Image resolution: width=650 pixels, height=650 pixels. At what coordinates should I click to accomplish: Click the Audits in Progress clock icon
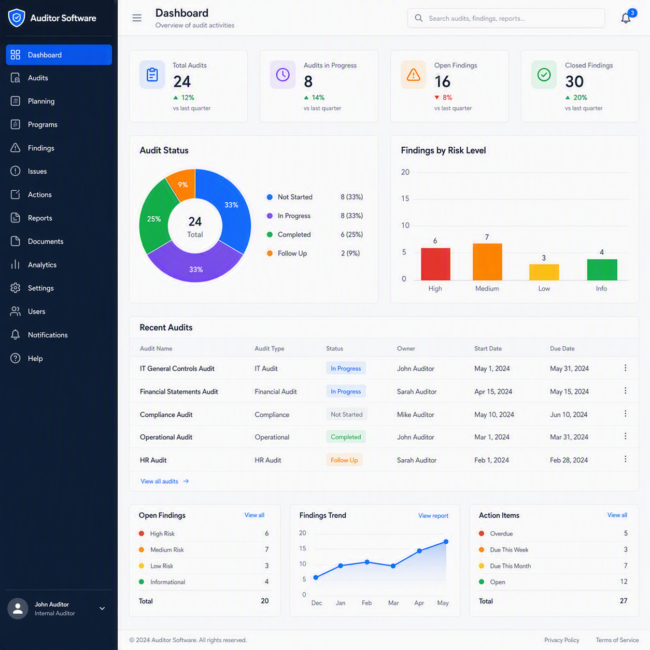(283, 75)
